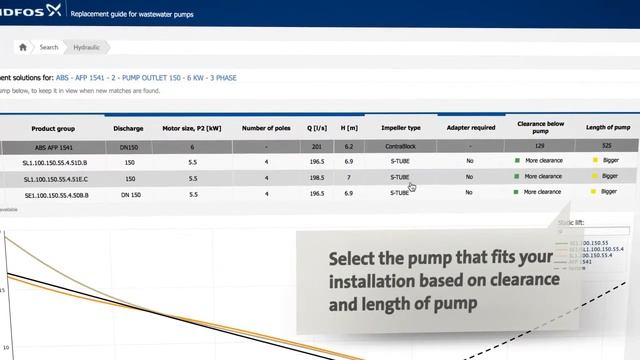The image size is (640, 360).
Task: Sort by Length of pump header
Action: (x=608, y=127)
